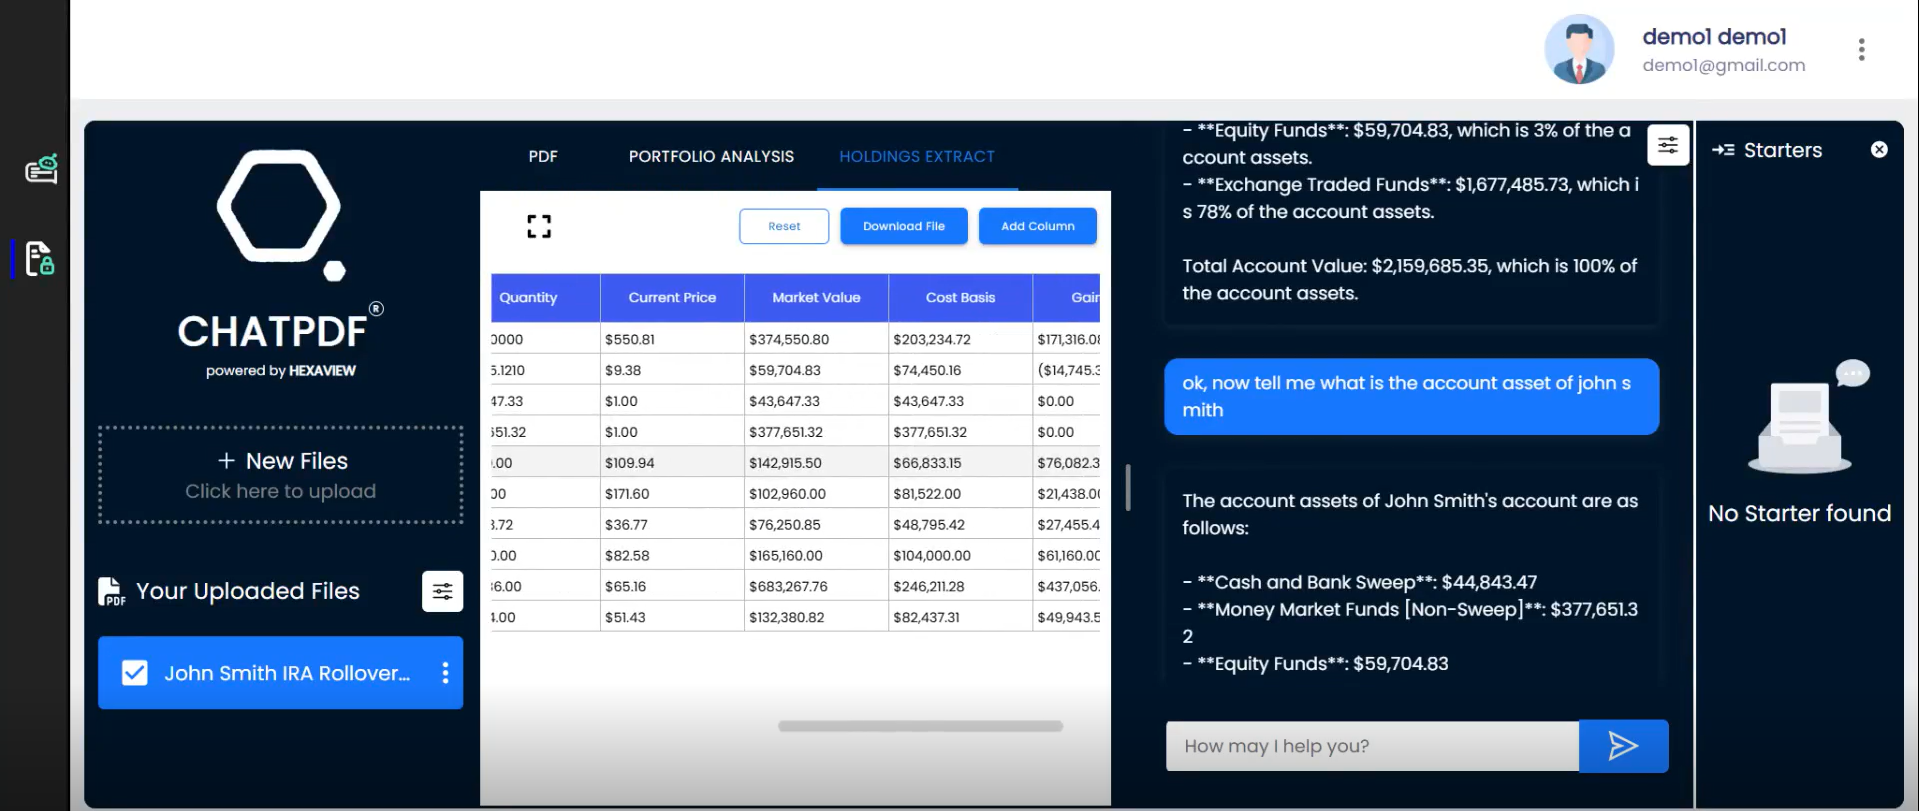Click the 'How may I help you?' input
This screenshot has height=811, width=1919.
pos(1371,746)
